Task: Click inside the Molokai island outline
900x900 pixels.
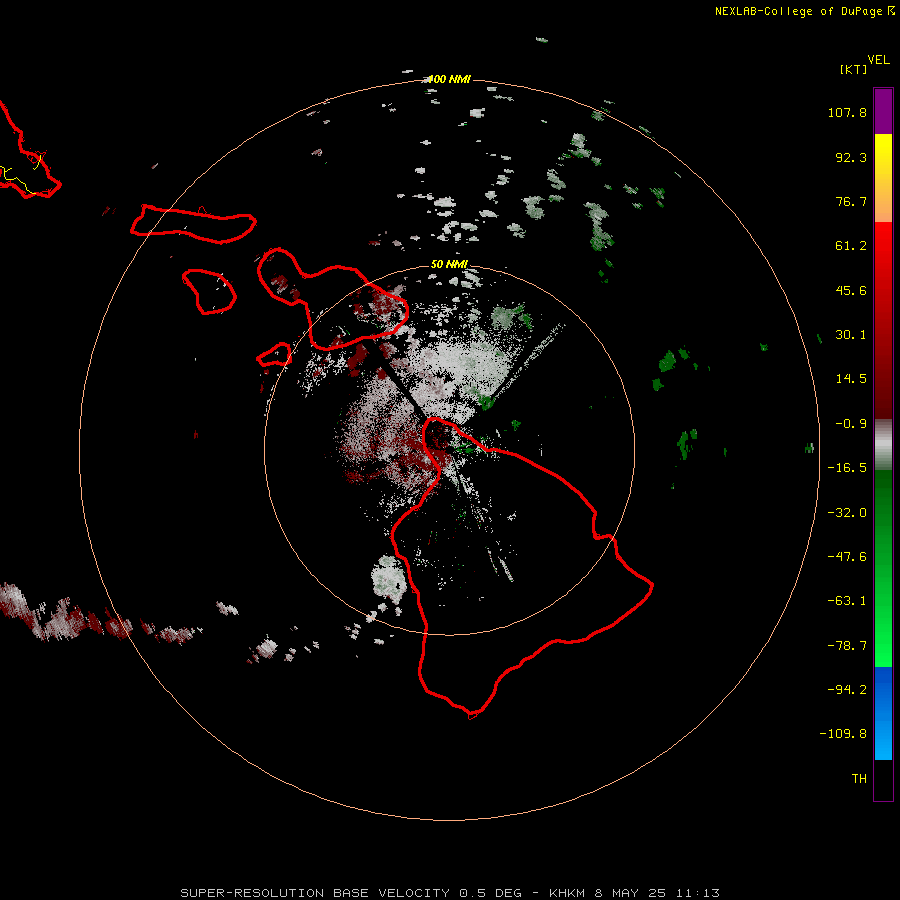Action: [x=195, y=222]
